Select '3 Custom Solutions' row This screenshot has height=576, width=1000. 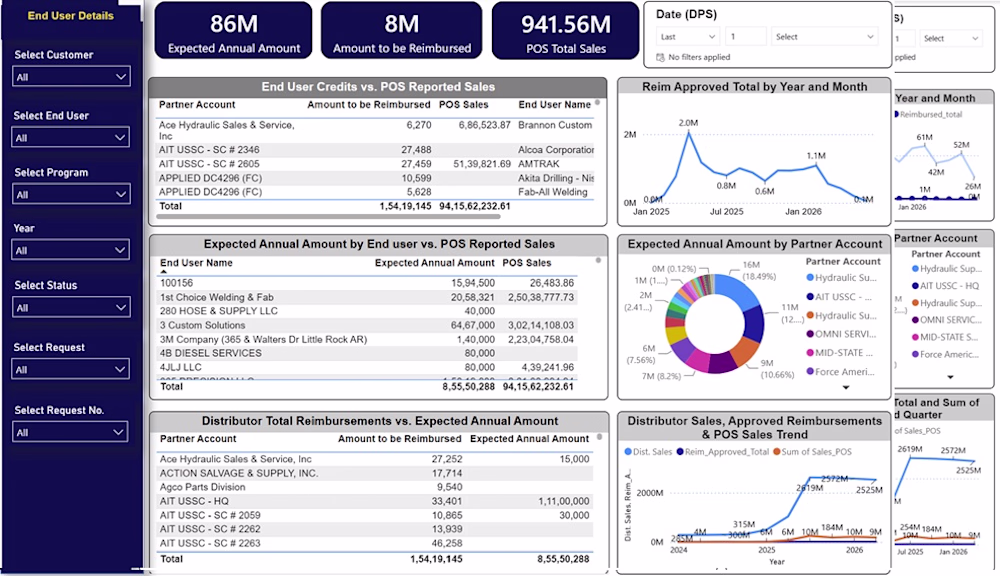[x=367, y=325]
